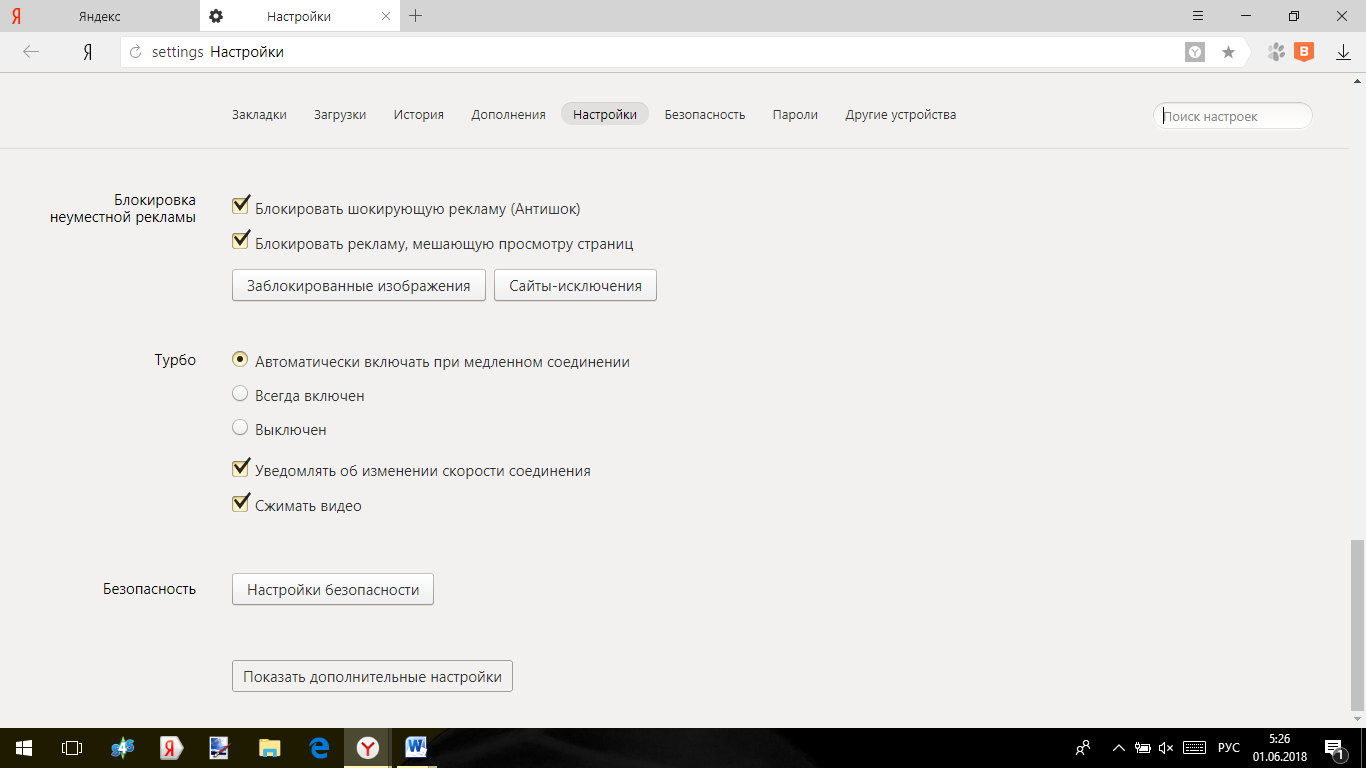Open a new tab with plus button
The image size is (1366, 768).
pos(416,16)
